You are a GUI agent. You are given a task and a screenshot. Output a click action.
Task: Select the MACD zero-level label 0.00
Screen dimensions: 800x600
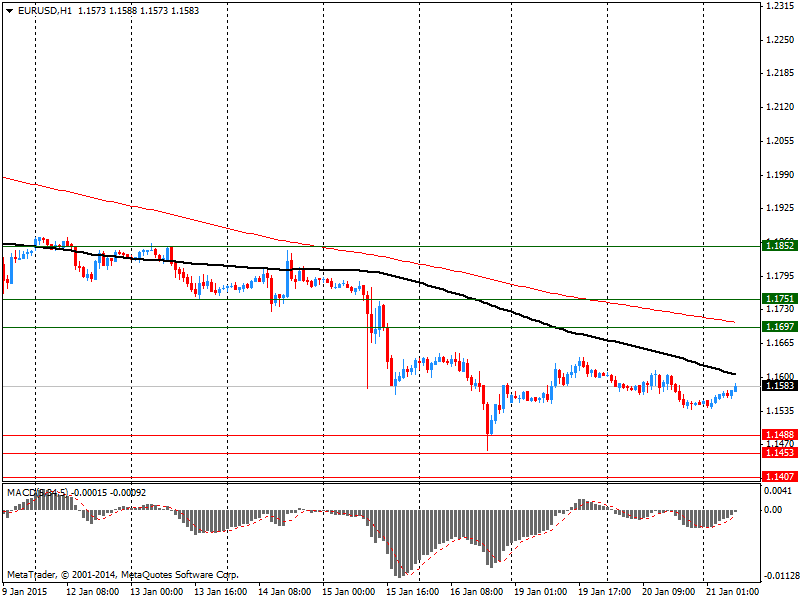774,510
